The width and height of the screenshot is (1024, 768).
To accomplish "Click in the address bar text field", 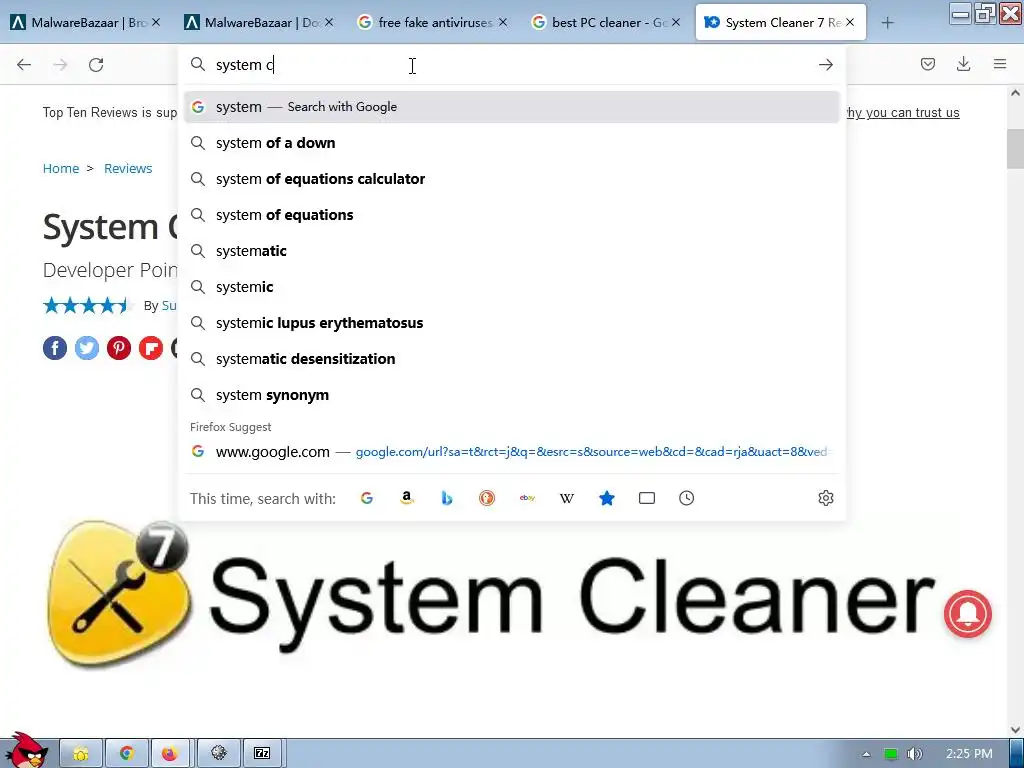I will [509, 65].
